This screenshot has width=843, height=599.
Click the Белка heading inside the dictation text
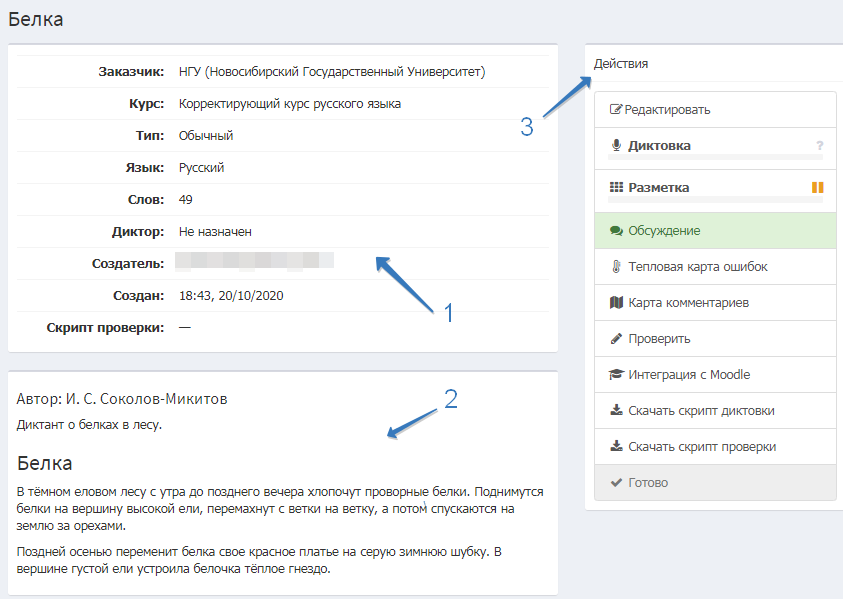45,464
